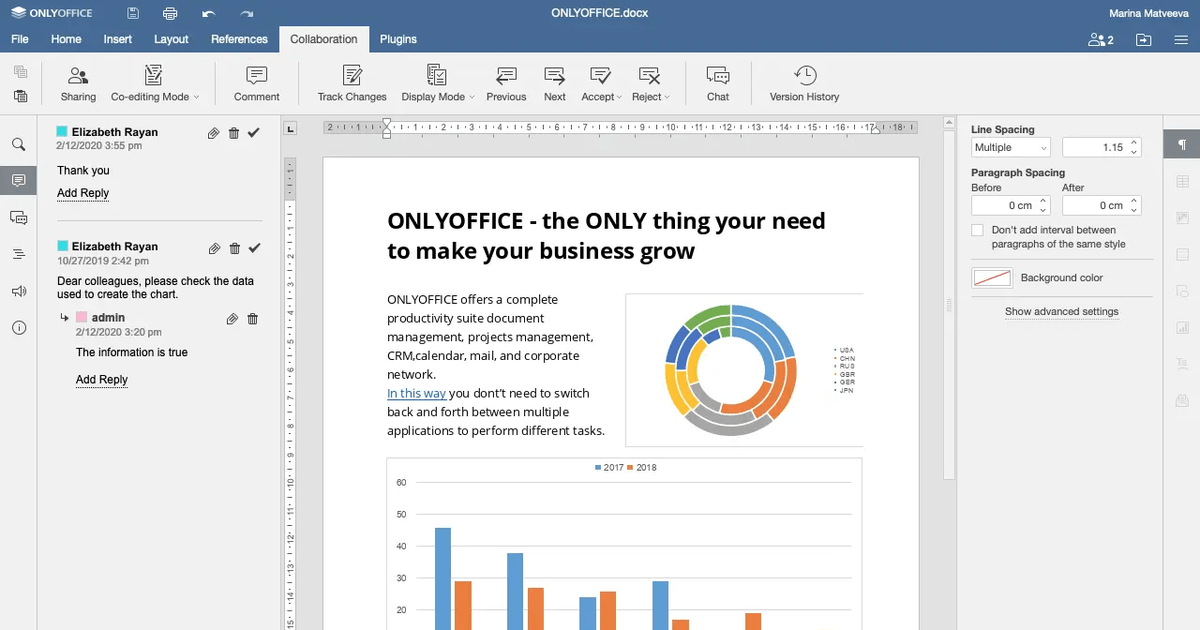
Task: Resolve the 'Thank you' comment
Action: (x=254, y=133)
